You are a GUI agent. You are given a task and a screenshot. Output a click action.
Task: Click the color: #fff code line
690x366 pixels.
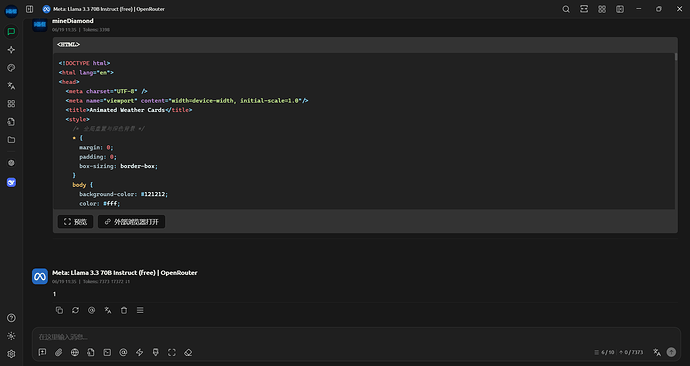point(99,204)
